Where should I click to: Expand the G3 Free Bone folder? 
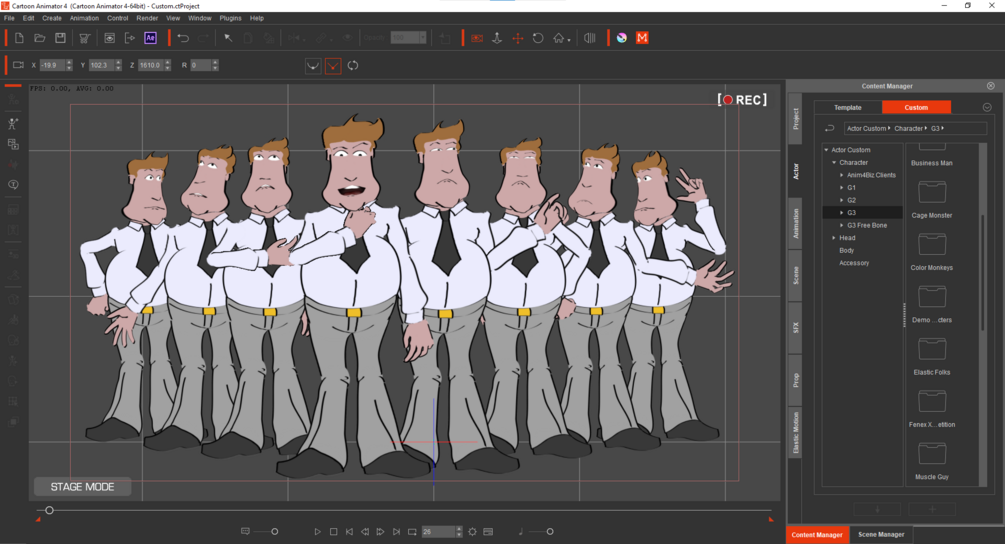coord(842,226)
